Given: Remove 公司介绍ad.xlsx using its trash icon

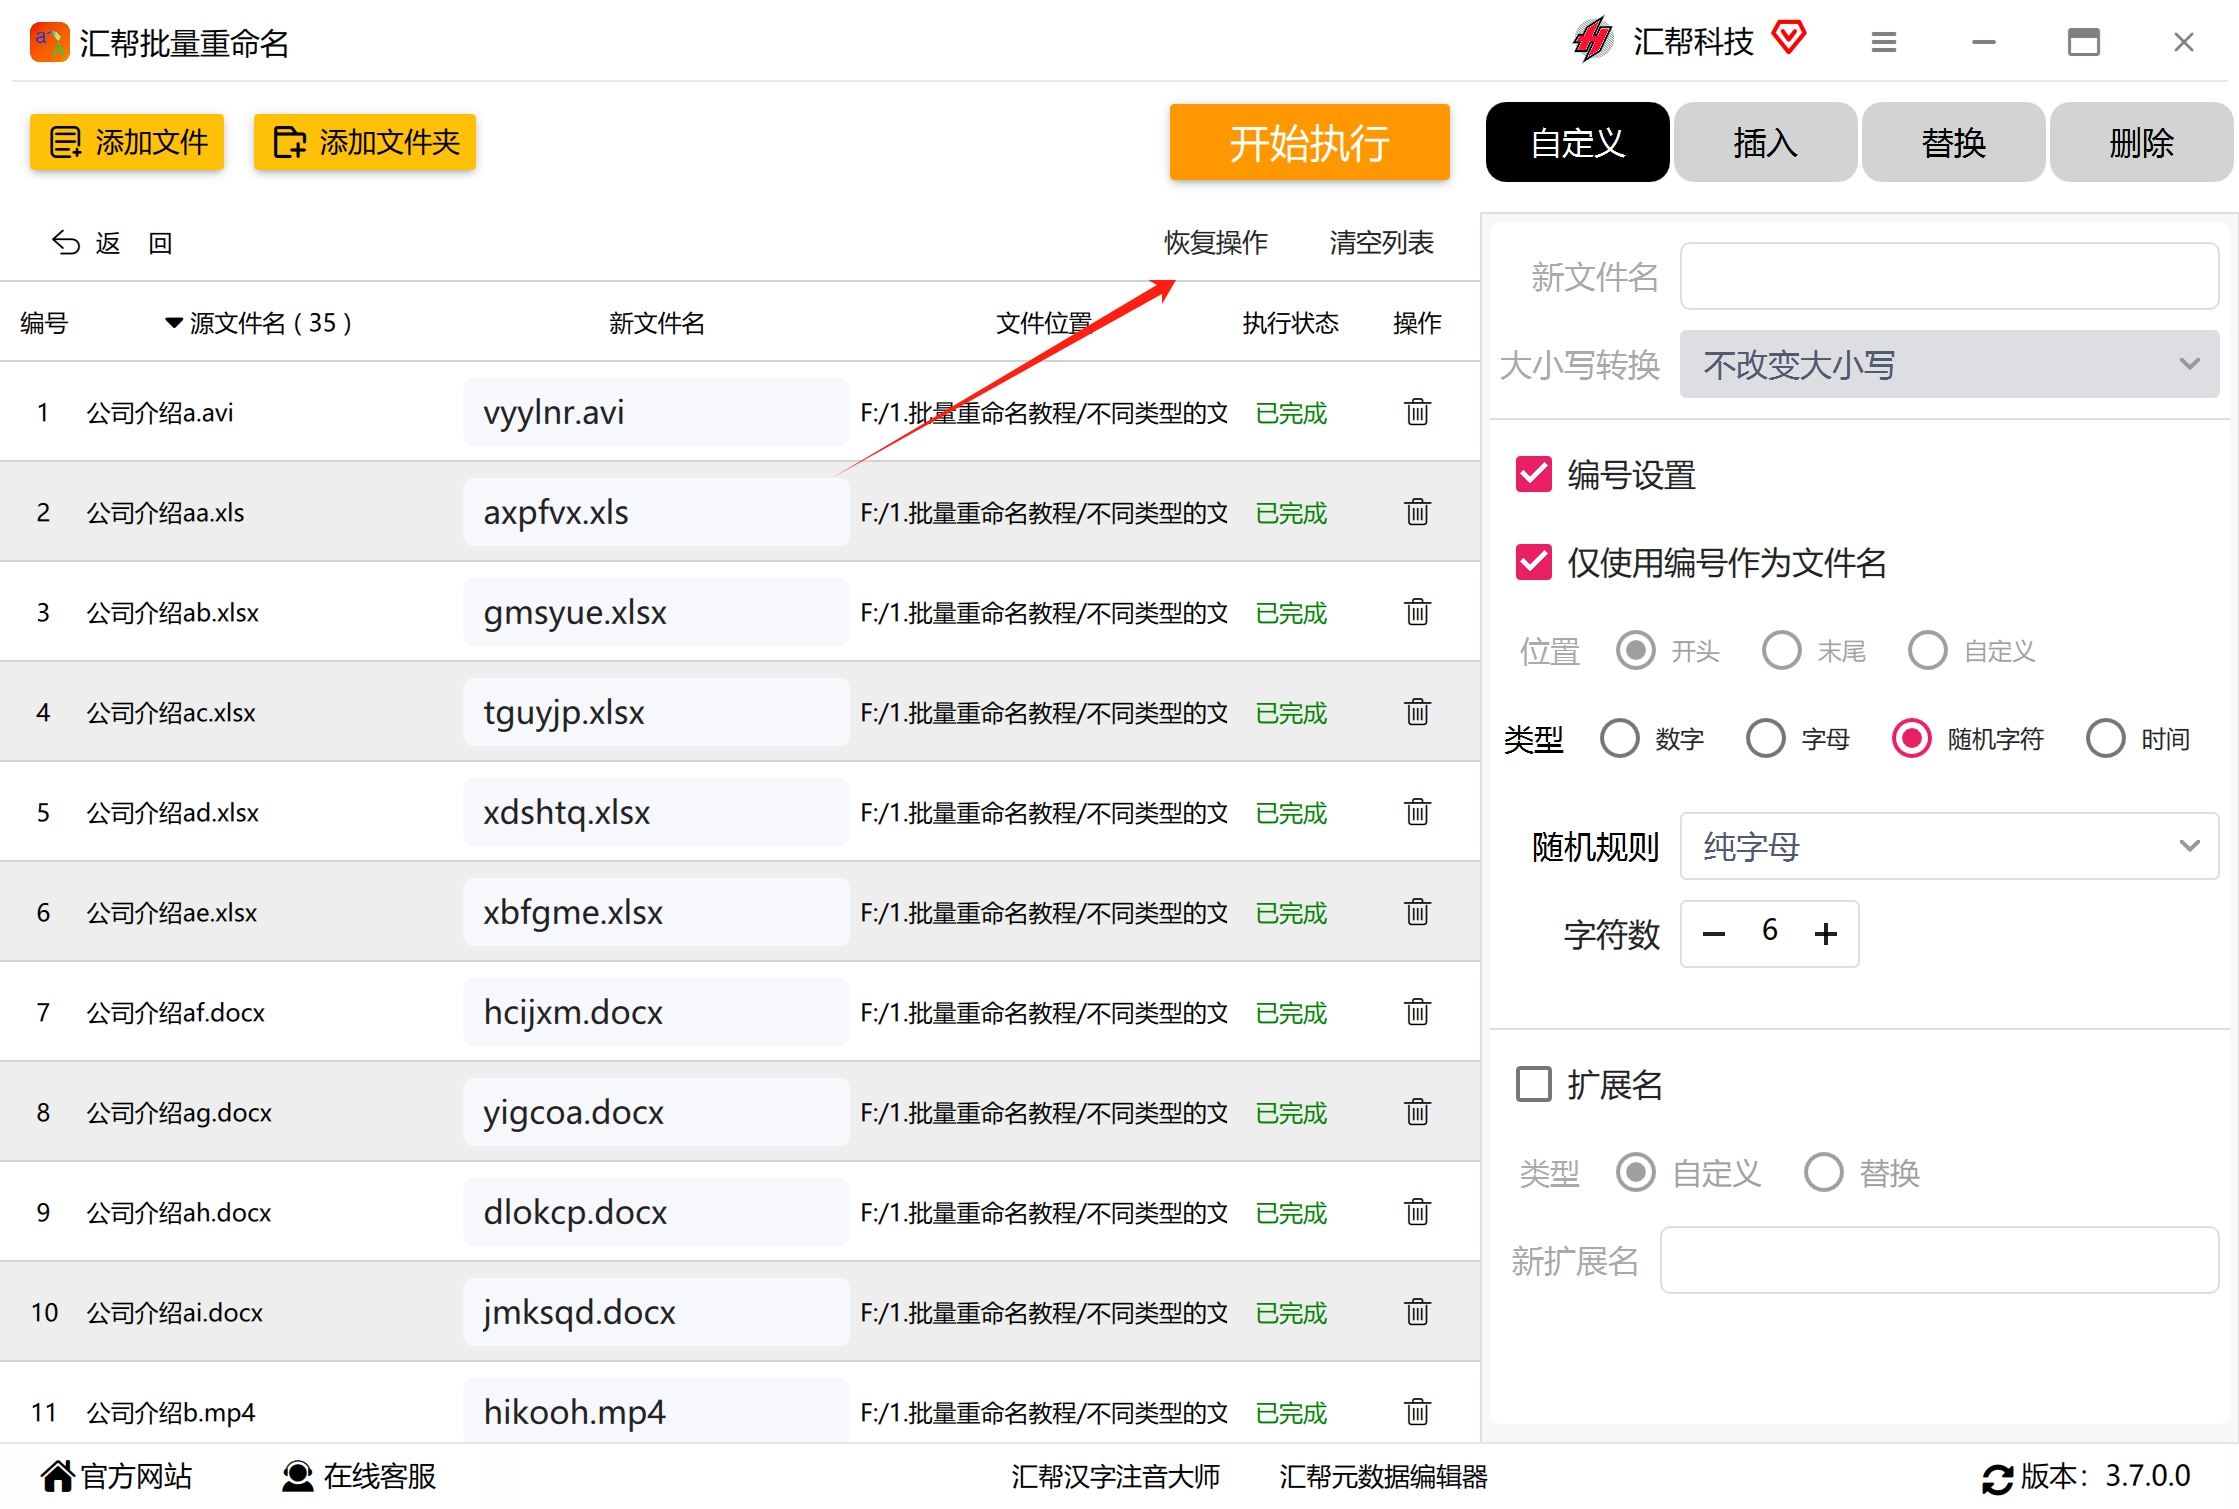Looking at the screenshot, I should click(1417, 812).
